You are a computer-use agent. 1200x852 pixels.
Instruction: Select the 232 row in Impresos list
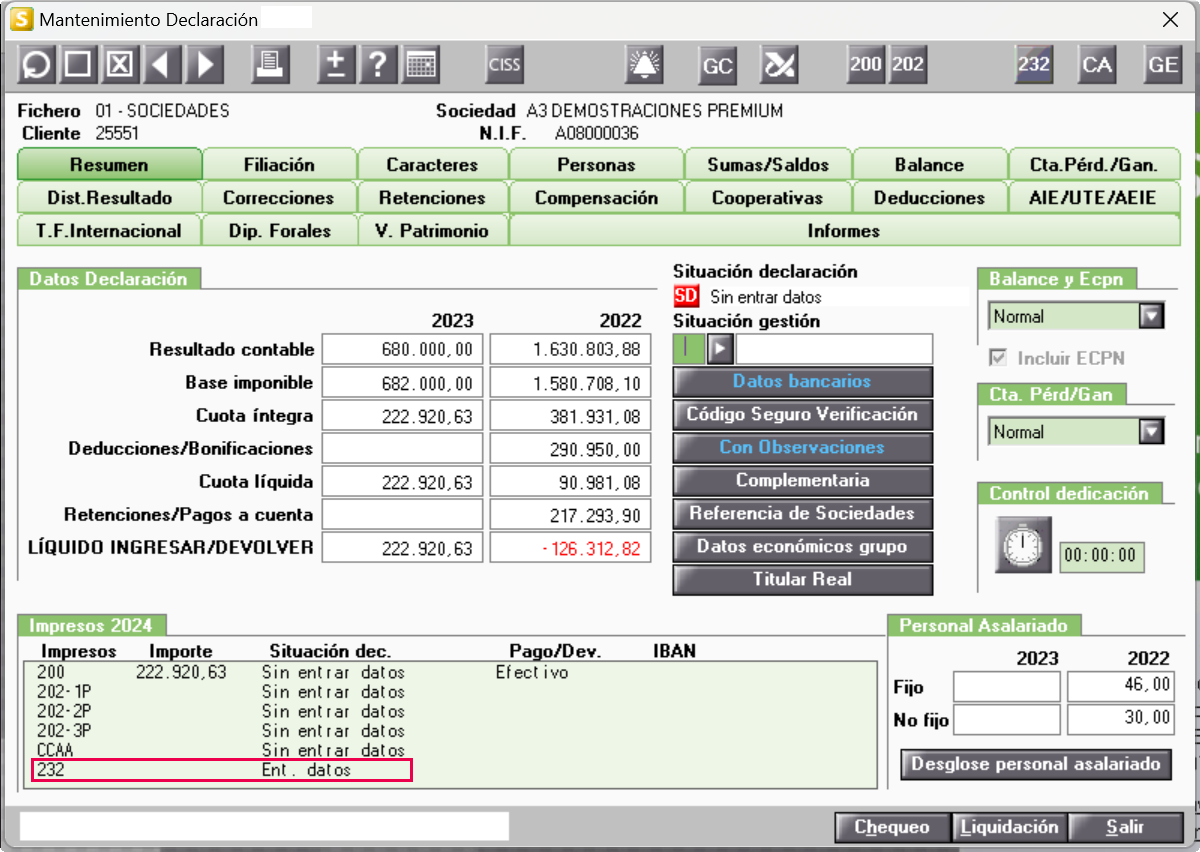point(221,770)
